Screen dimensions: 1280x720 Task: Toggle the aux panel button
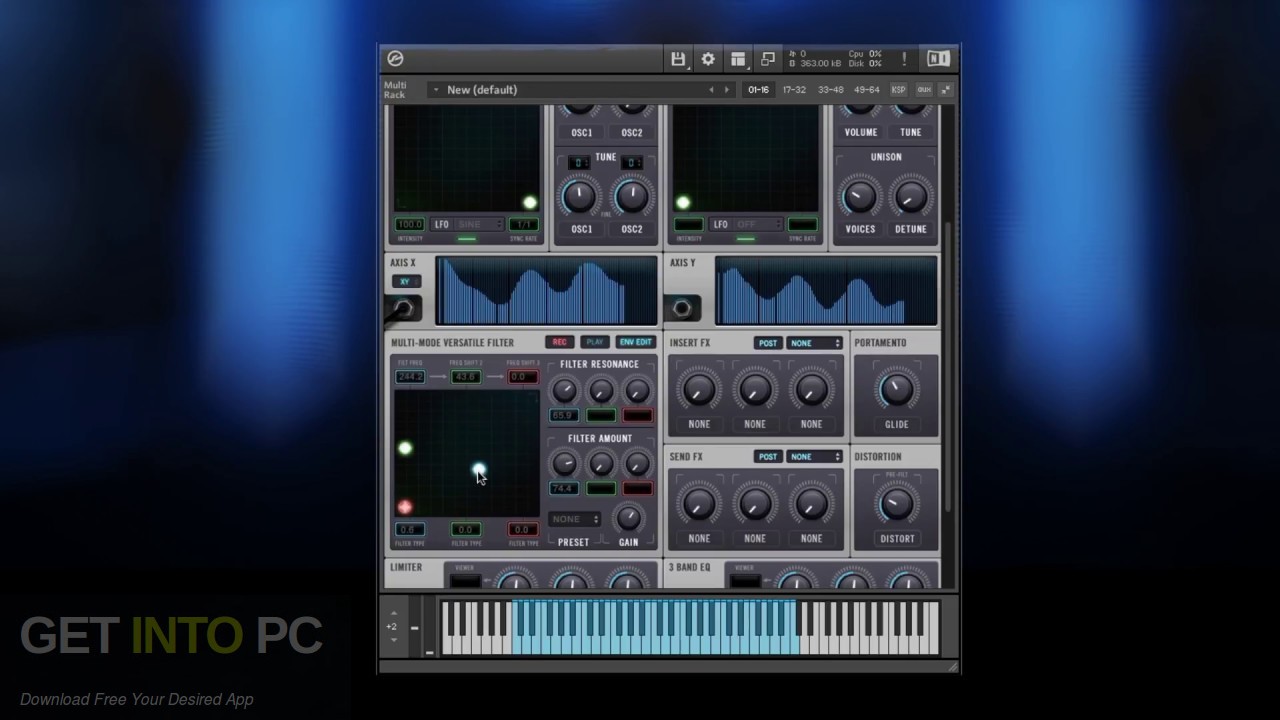pos(924,90)
